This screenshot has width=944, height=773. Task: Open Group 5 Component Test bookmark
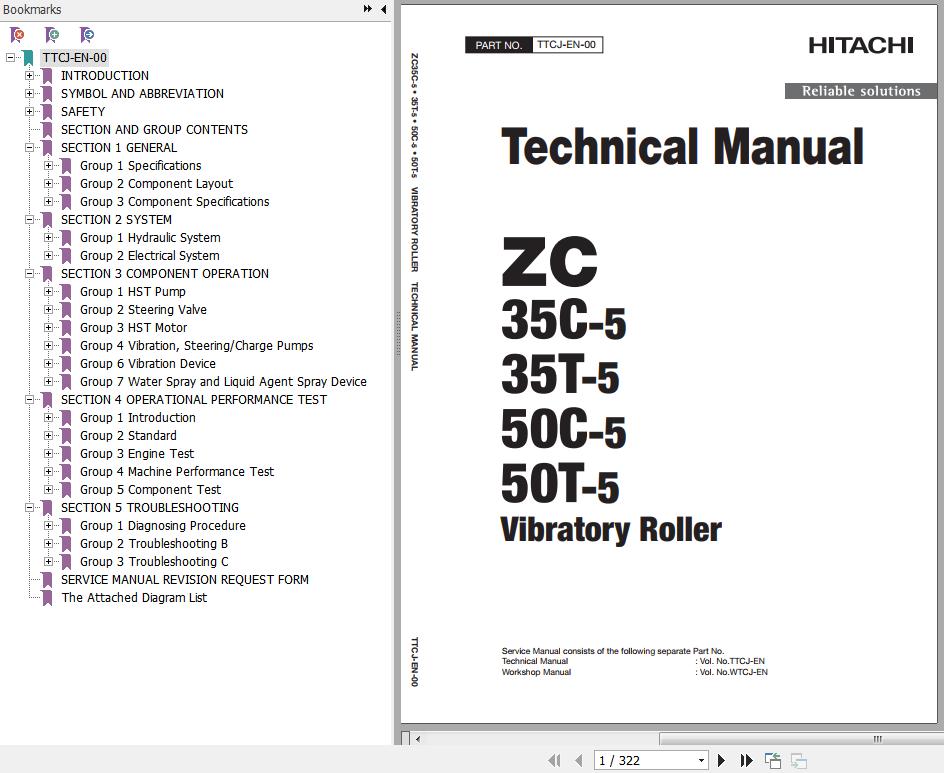(151, 490)
